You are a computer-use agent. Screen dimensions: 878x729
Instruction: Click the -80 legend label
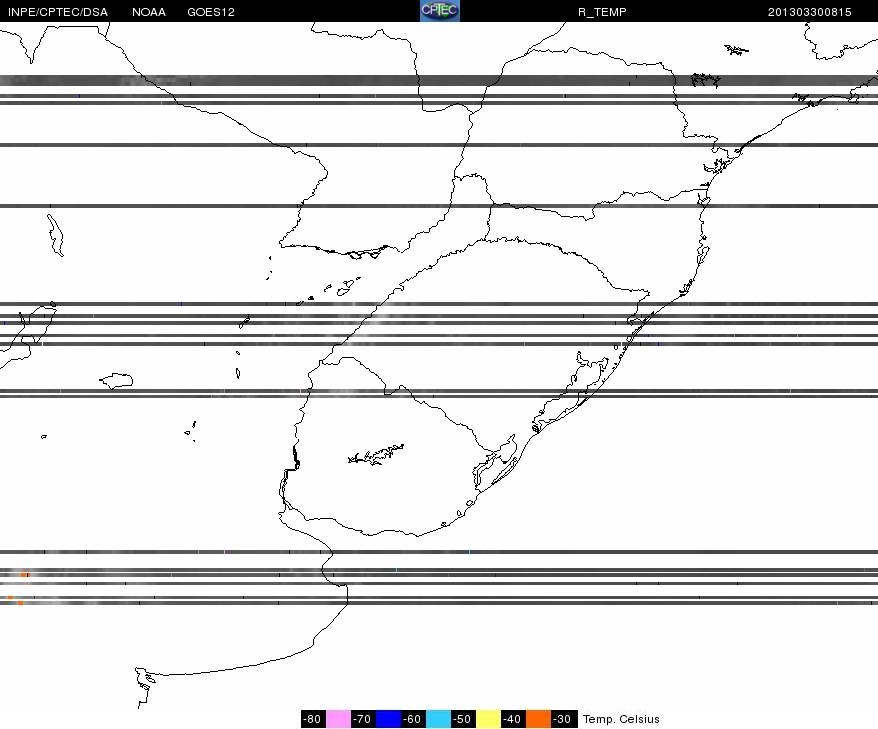click(313, 719)
